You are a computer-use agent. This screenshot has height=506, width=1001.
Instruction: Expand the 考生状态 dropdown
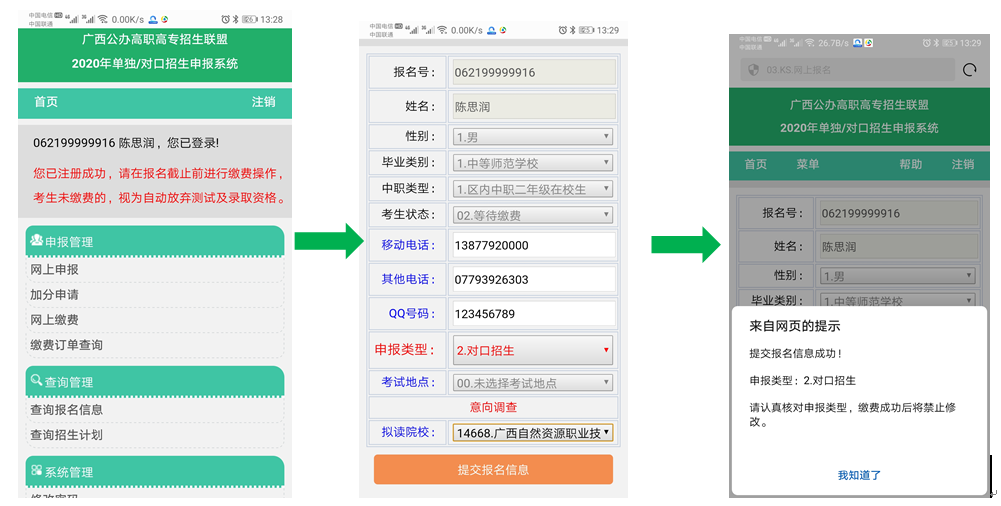click(x=533, y=215)
